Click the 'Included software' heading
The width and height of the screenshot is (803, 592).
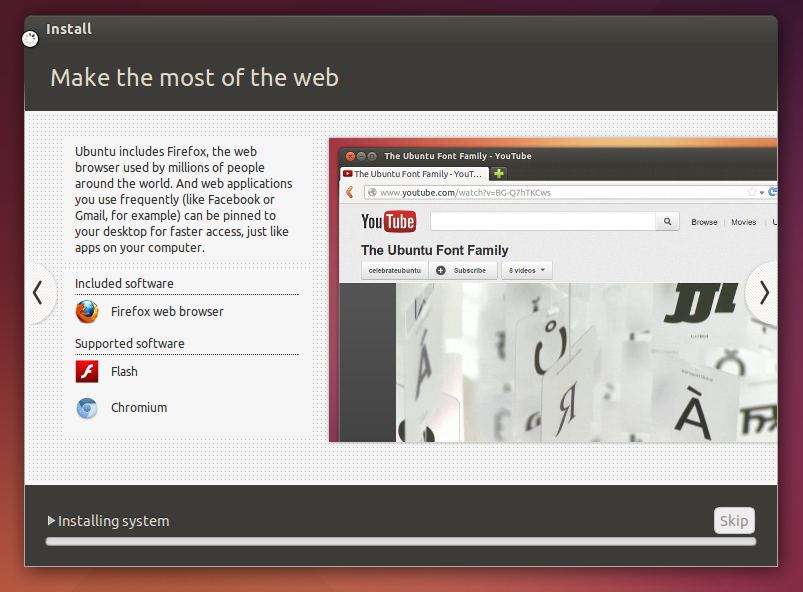click(x=124, y=283)
